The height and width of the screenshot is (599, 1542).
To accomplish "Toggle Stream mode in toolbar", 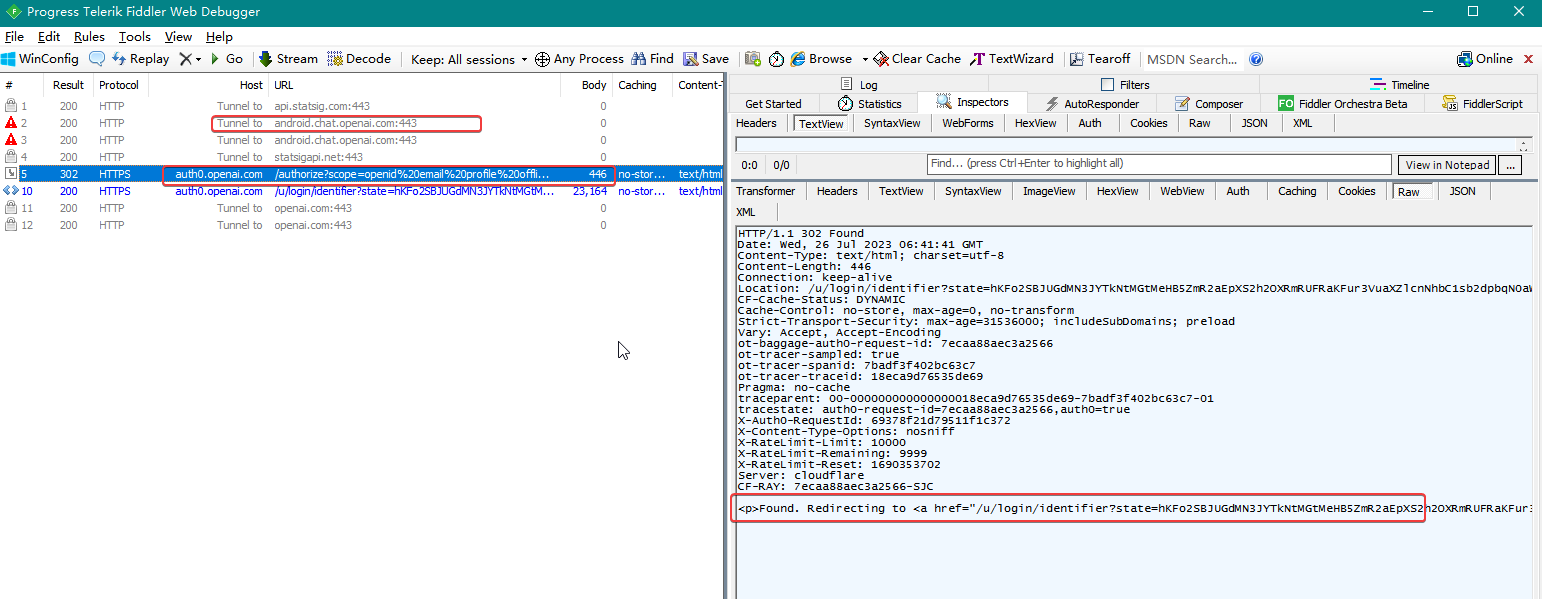I will click(x=288, y=59).
